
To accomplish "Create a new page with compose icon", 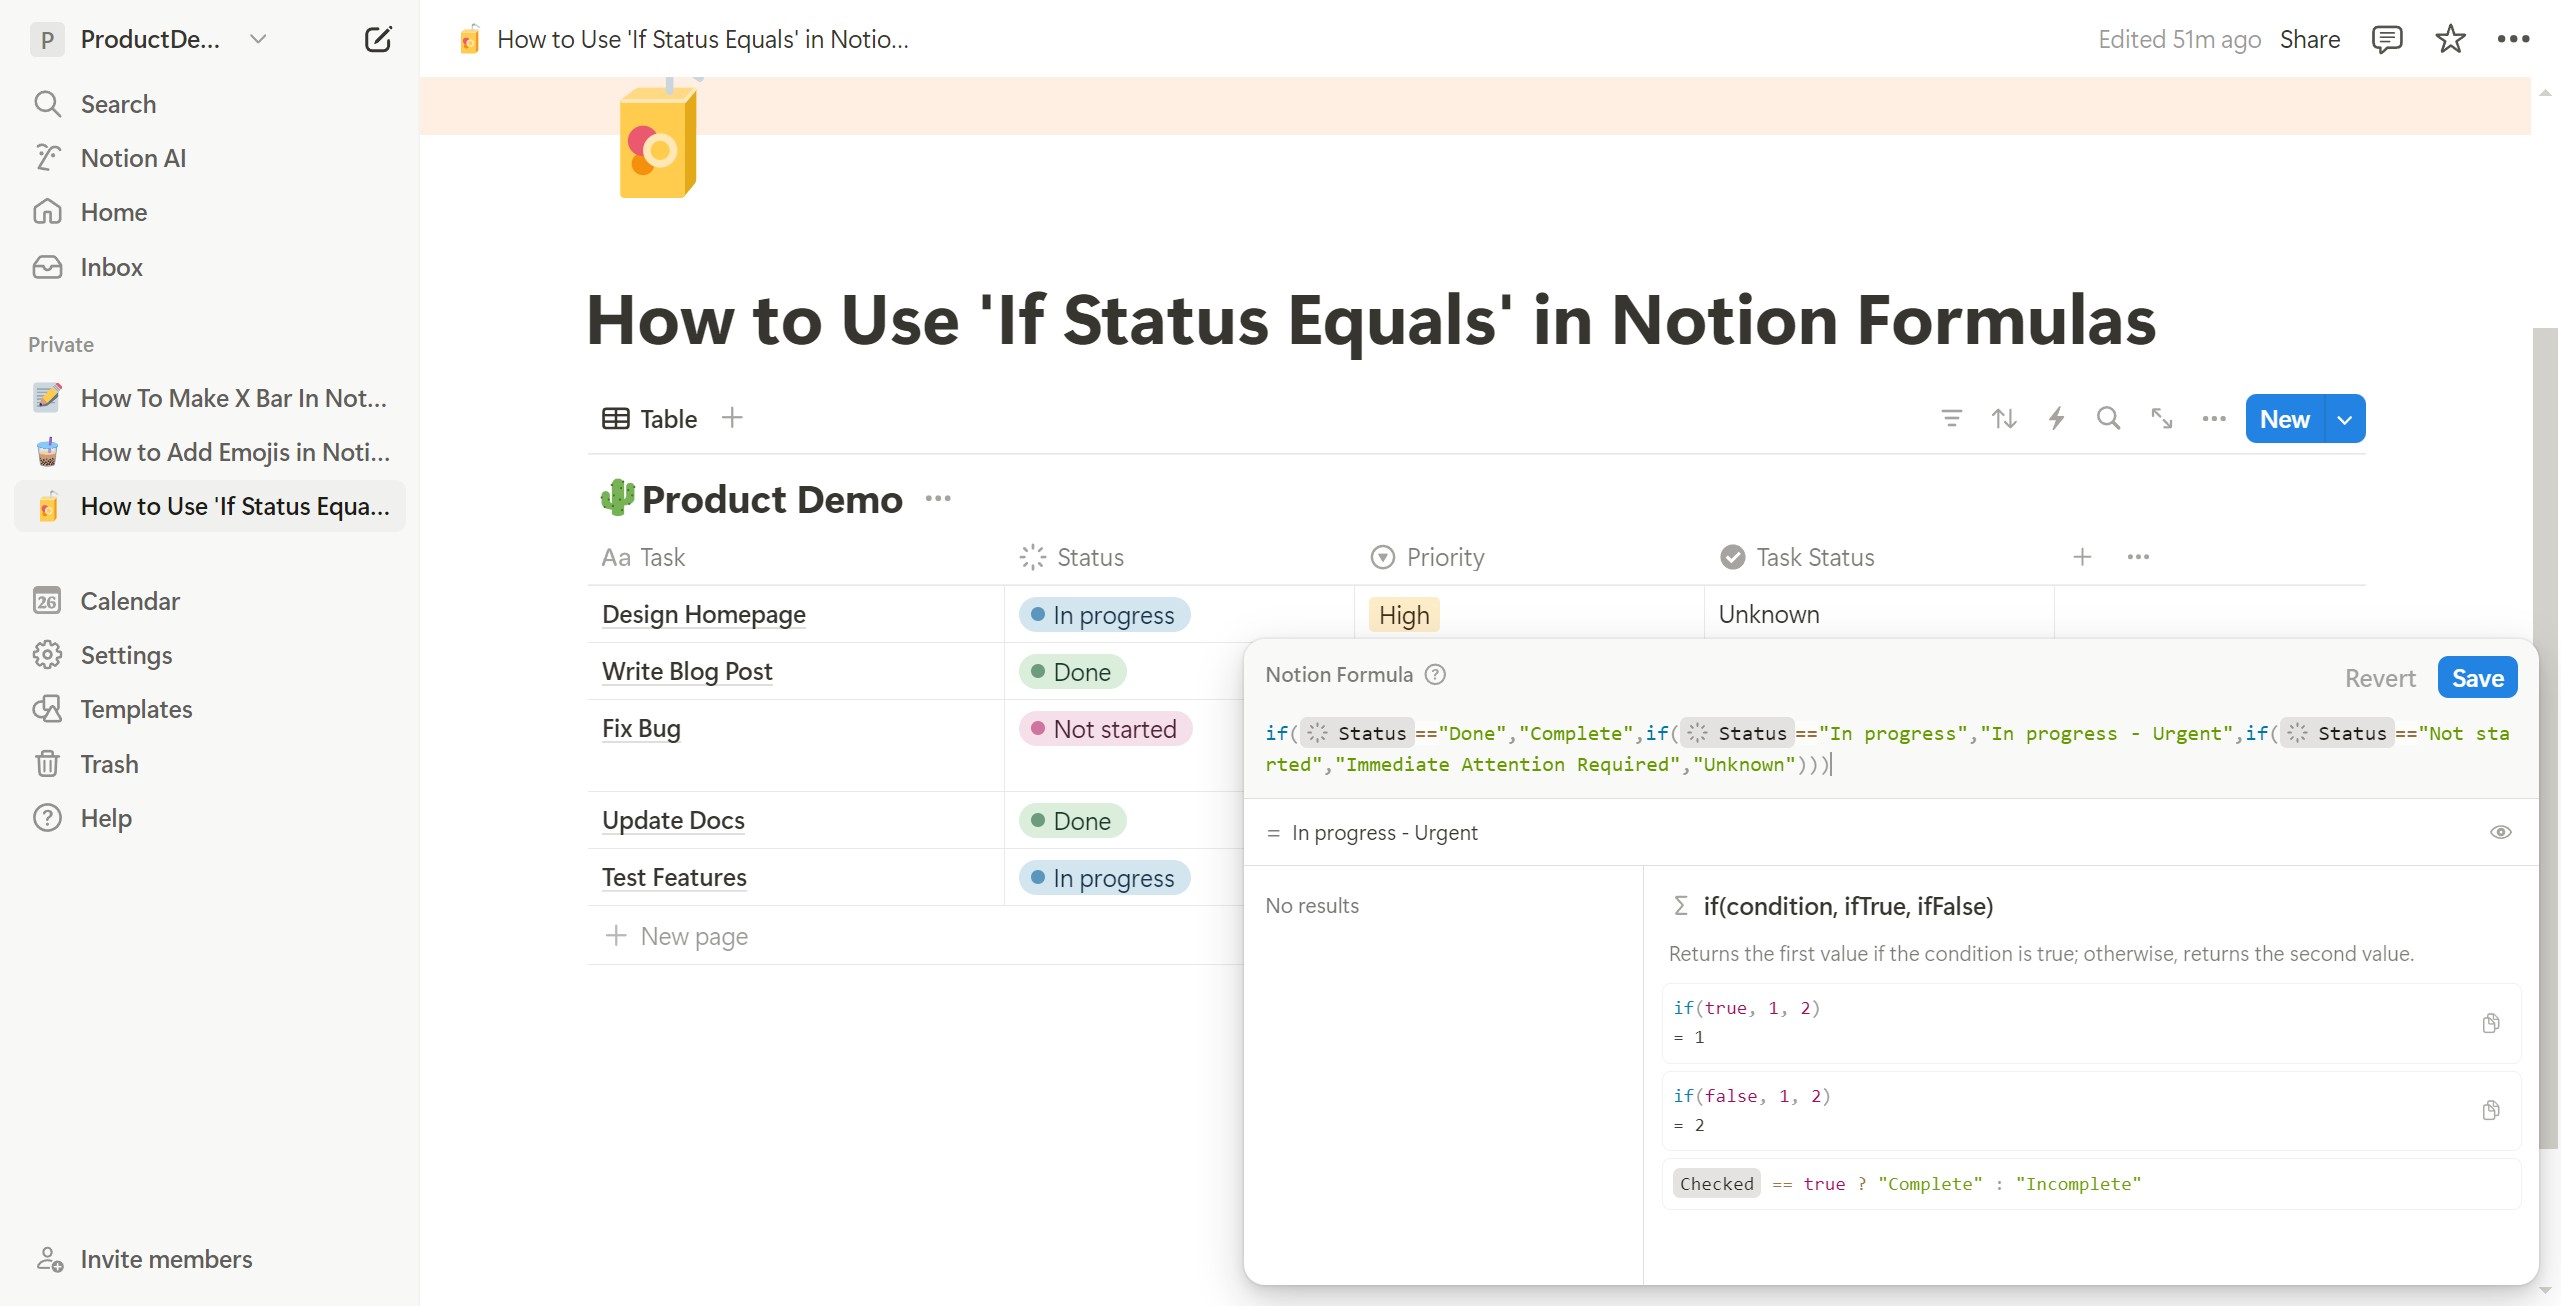I will click(377, 39).
